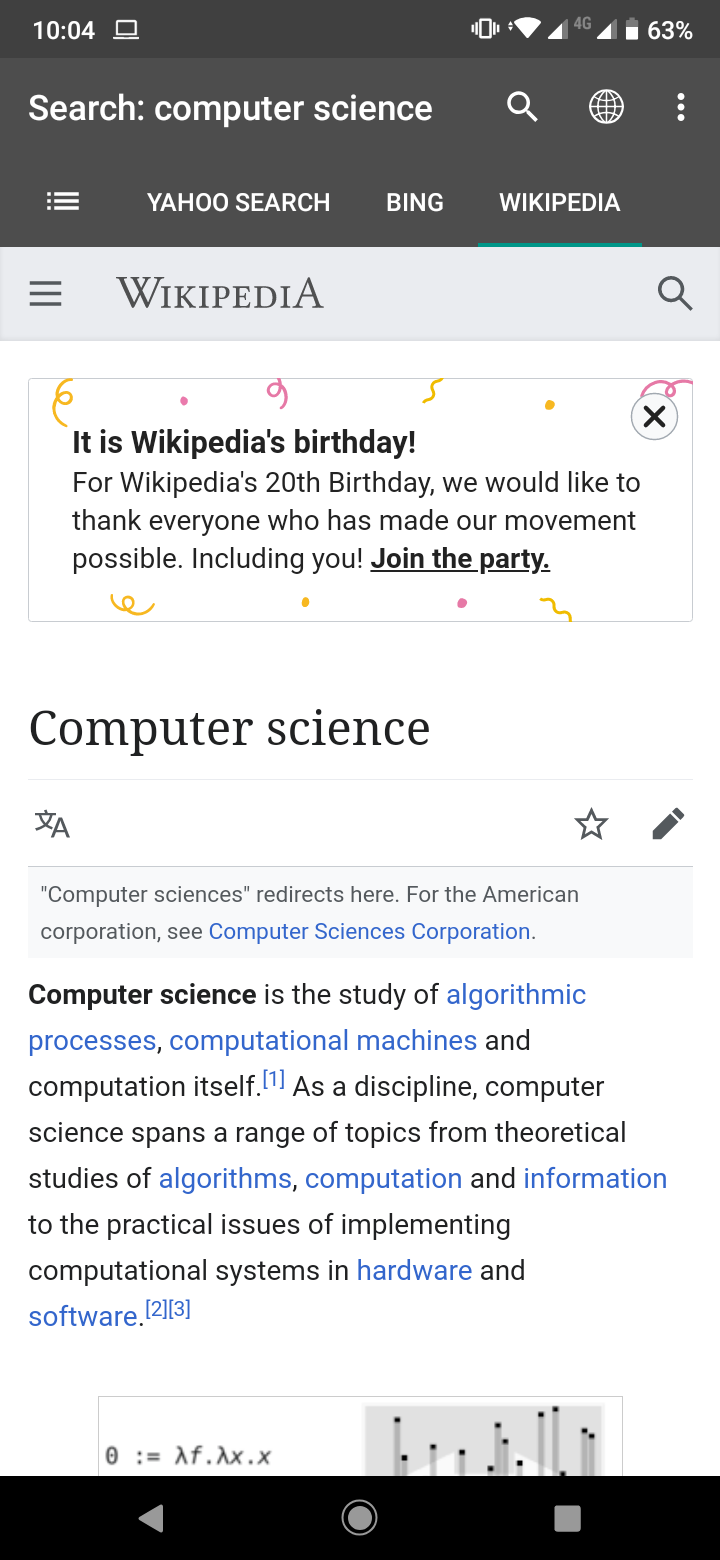Switch to the Yahoo Search tab
This screenshot has width=720, height=1560.
[x=238, y=202]
